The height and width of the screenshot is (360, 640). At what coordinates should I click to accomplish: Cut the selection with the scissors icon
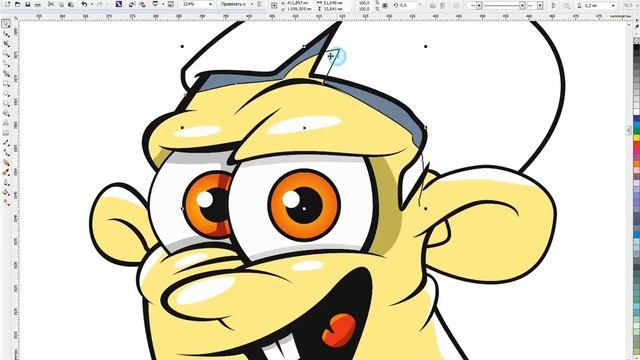51,4
